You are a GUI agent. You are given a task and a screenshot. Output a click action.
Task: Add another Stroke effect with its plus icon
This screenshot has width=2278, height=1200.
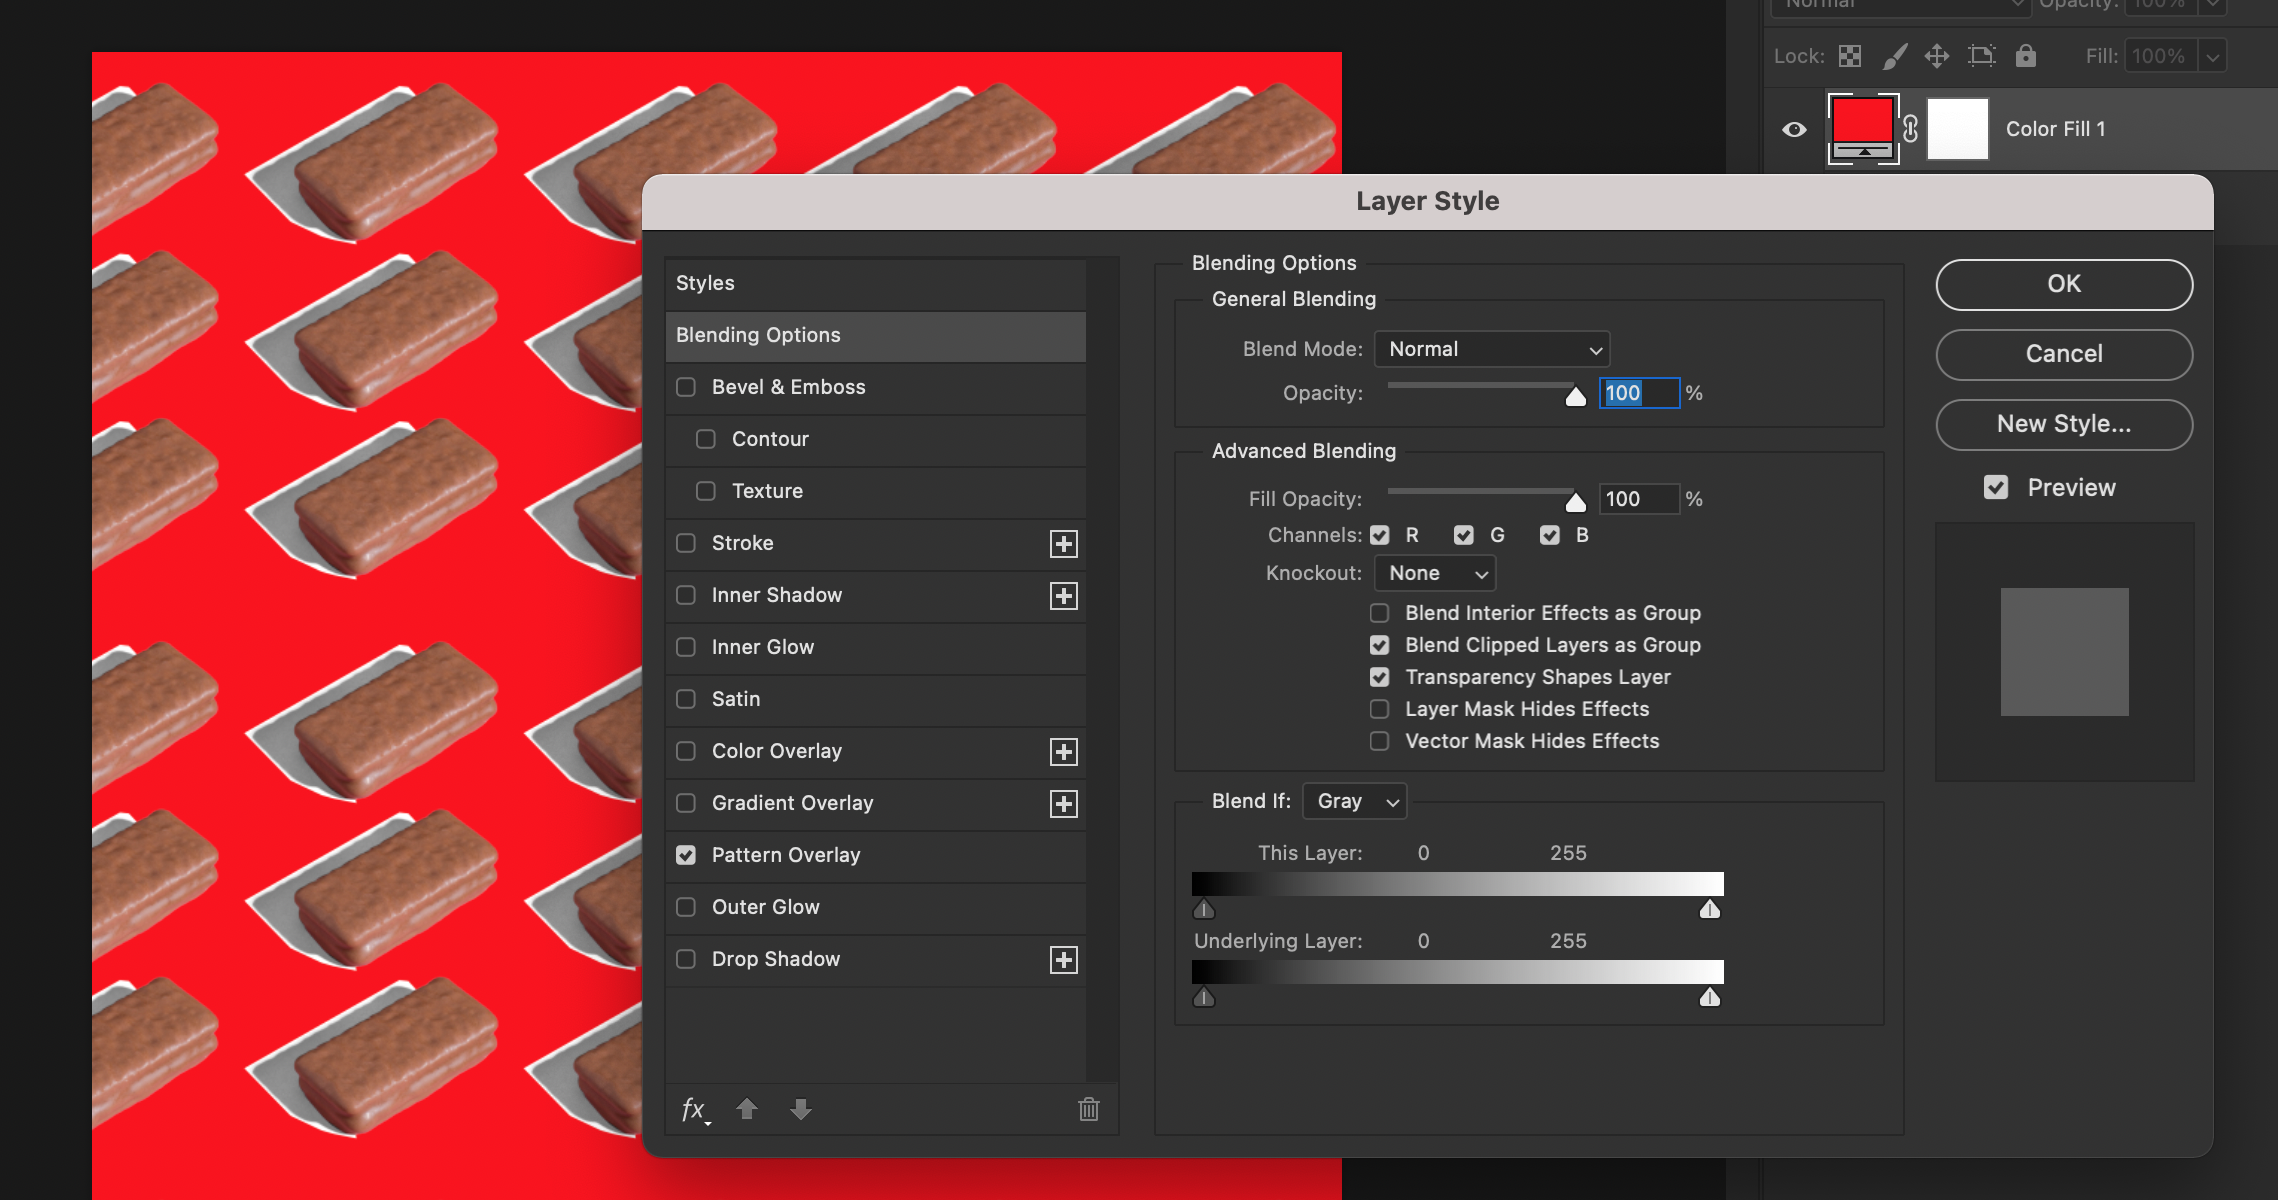coord(1064,543)
